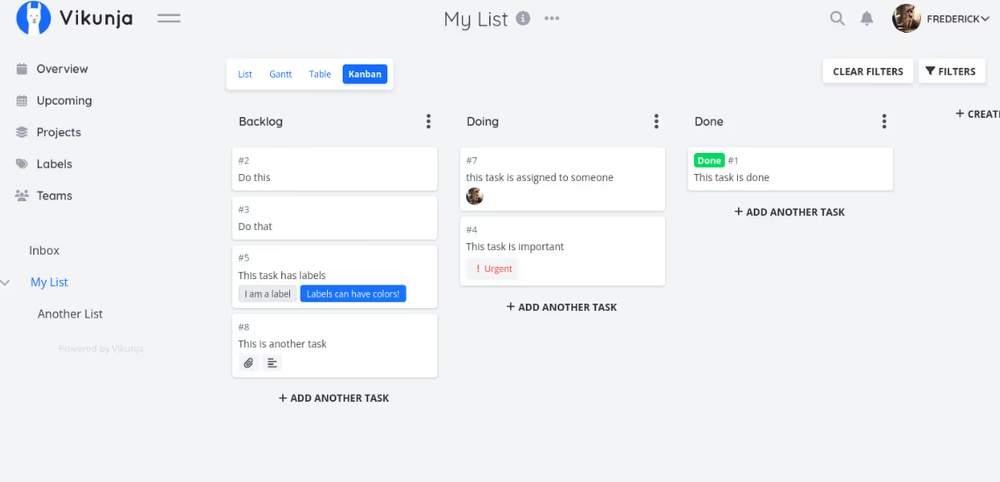This screenshot has height=482, width=1000.
Task: Click the description lines icon on task #8
Action: 272,363
